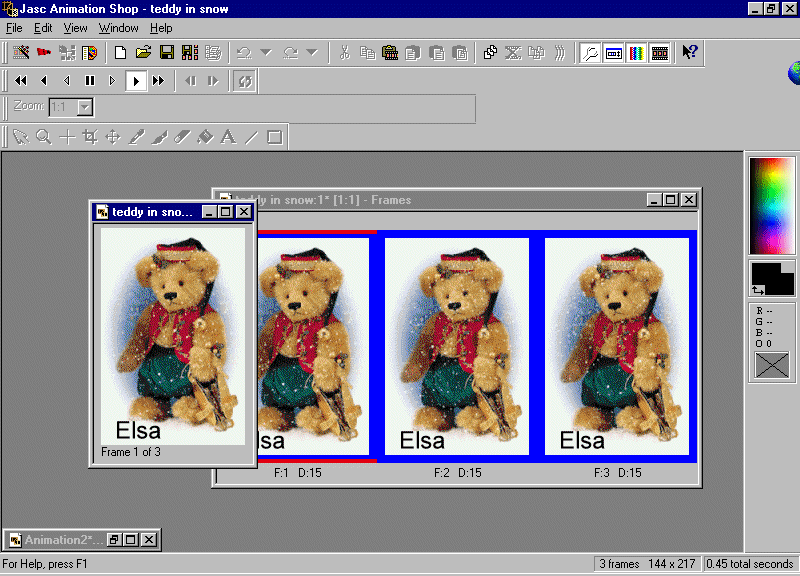Launch the Animation Wizard icon
The image size is (800, 576).
[x=21, y=52]
